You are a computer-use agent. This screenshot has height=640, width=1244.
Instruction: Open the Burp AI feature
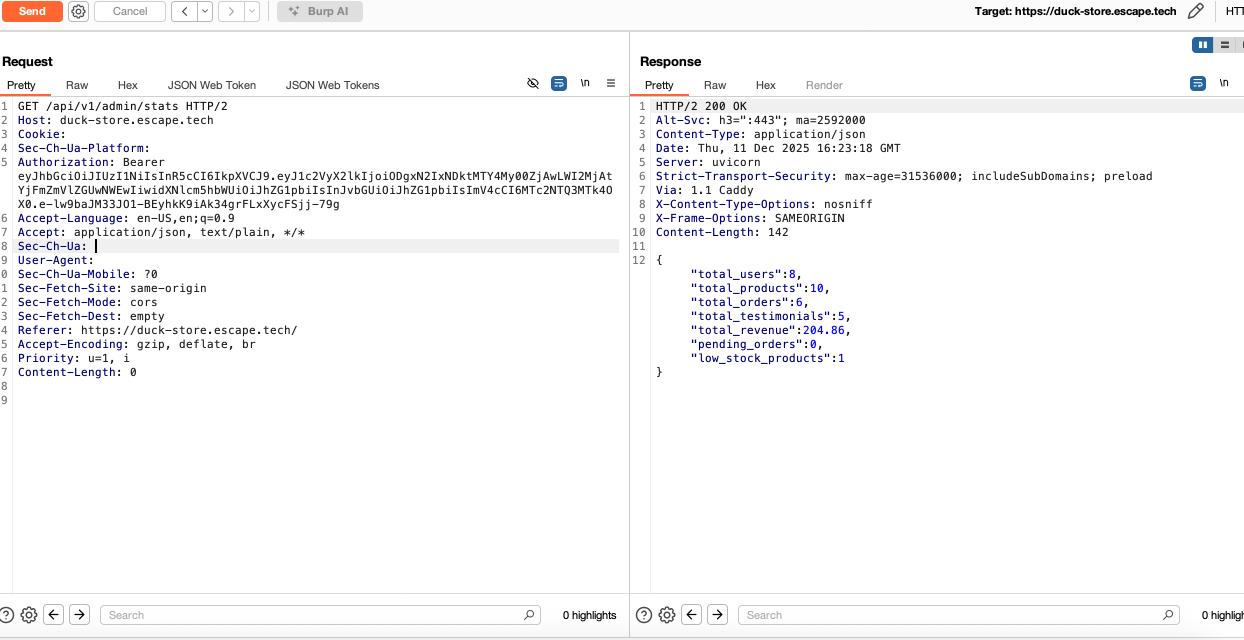tap(319, 11)
